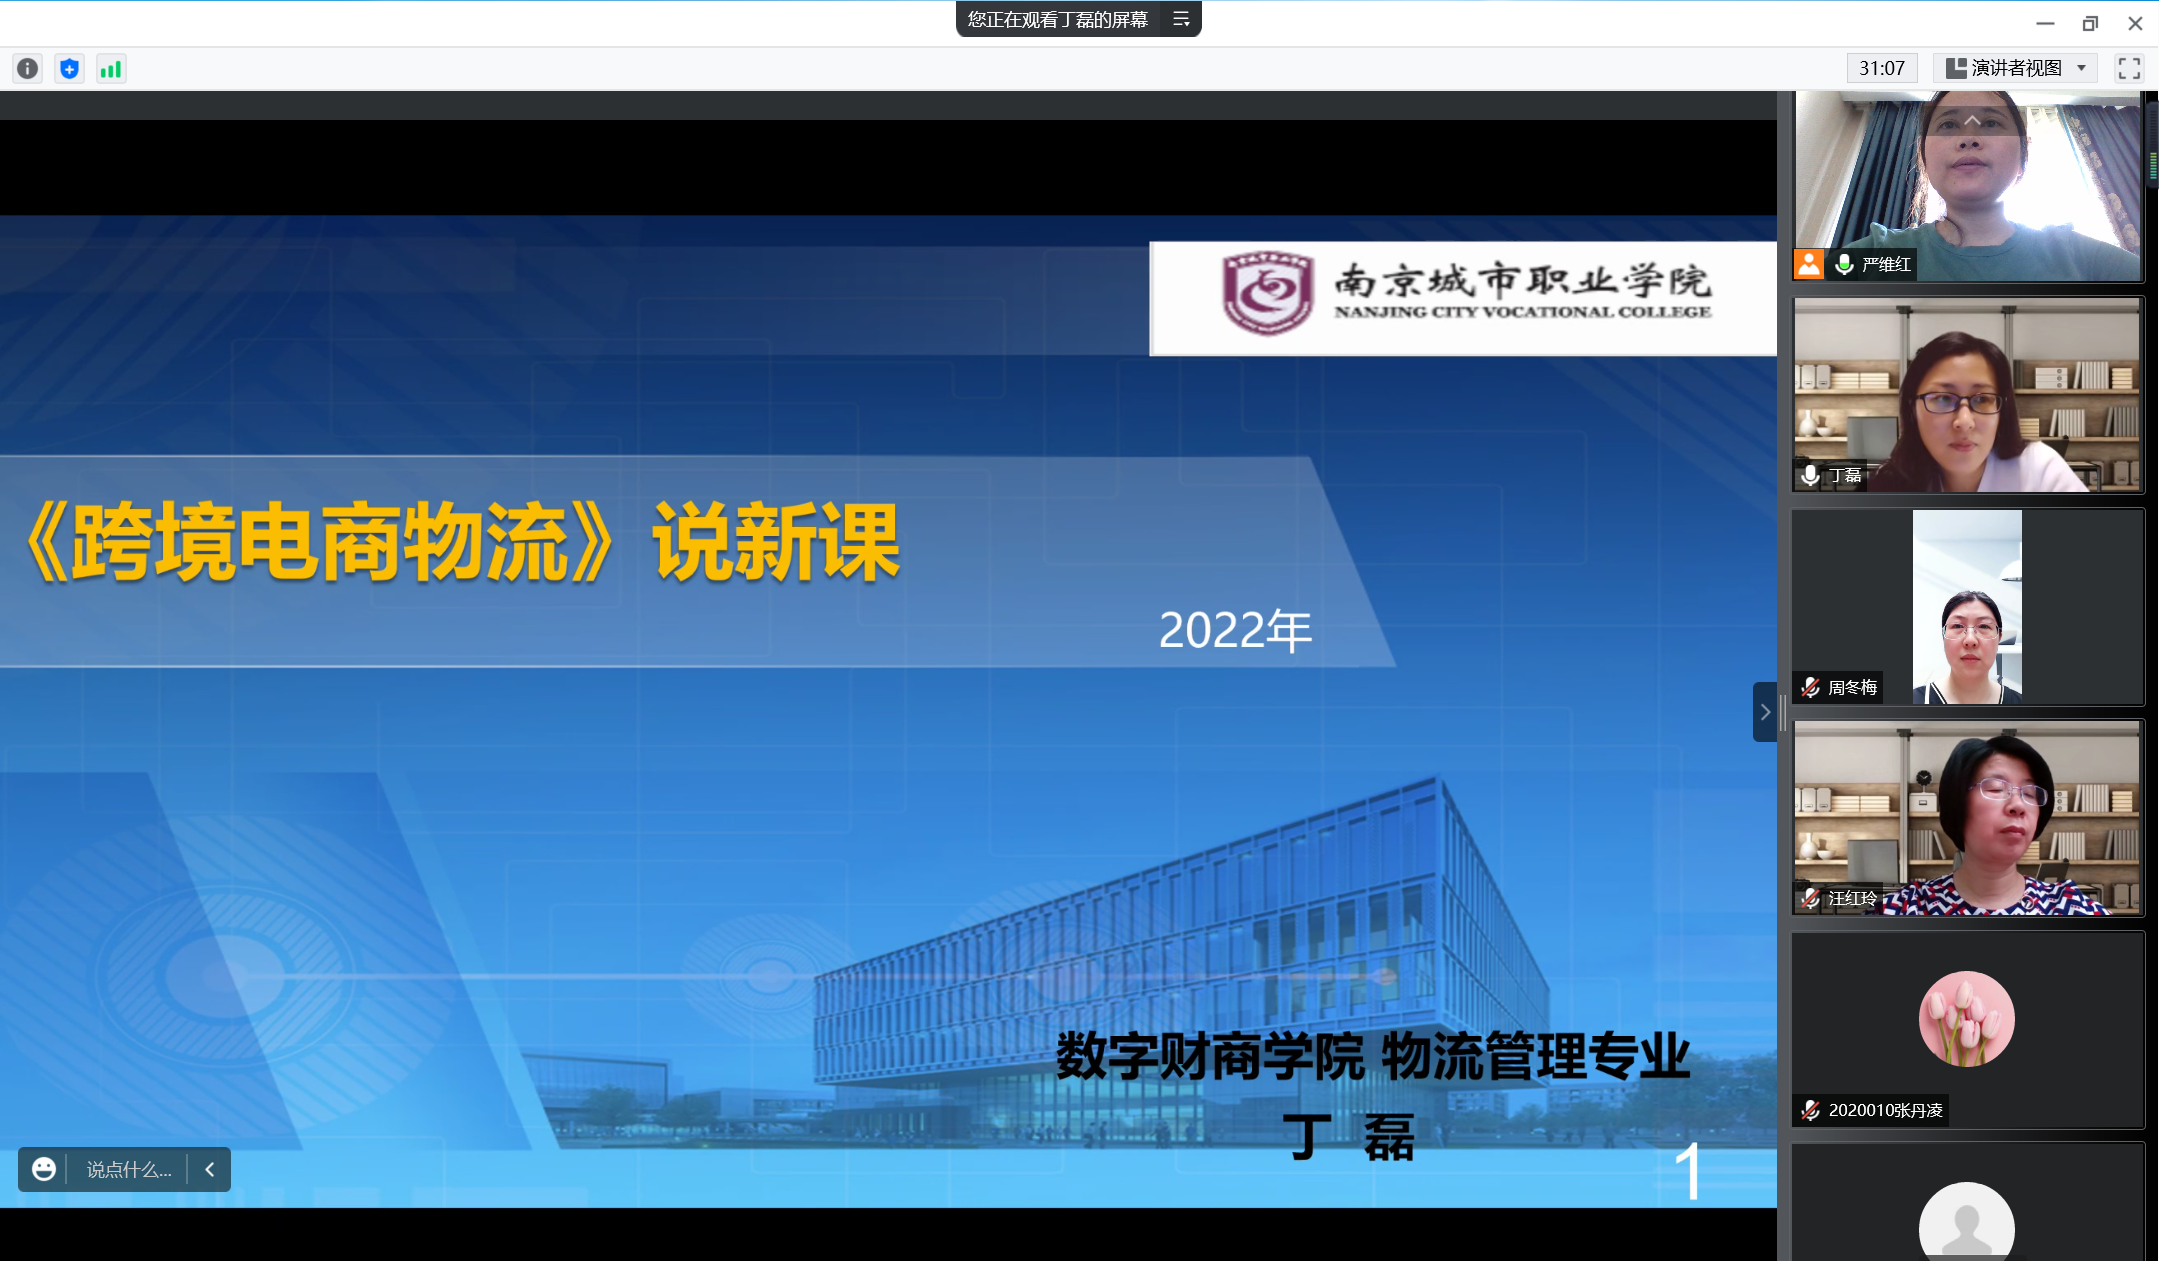The width and height of the screenshot is (2159, 1261).
Task: Click 汪红玲's muted microphone icon
Action: (x=1810, y=898)
